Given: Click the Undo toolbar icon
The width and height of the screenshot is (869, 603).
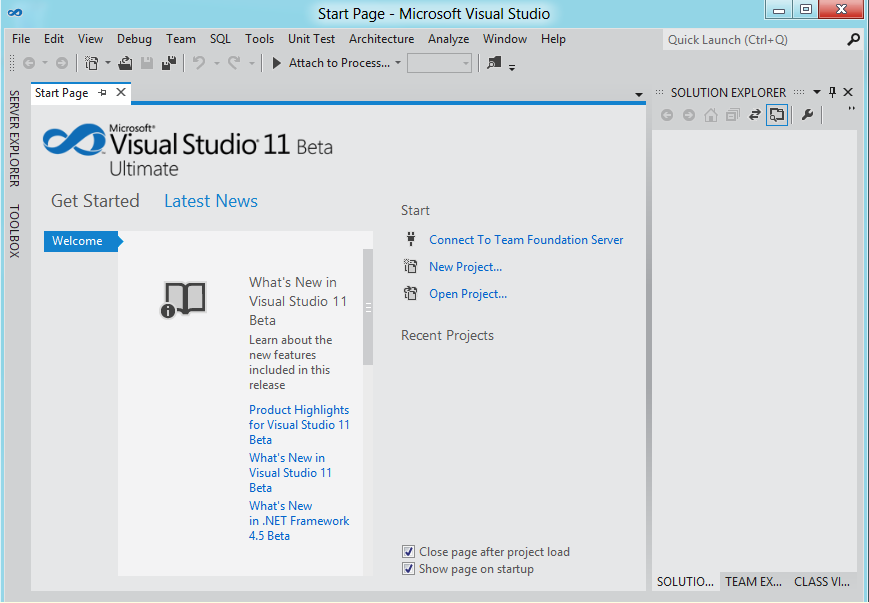Looking at the screenshot, I should point(199,63).
